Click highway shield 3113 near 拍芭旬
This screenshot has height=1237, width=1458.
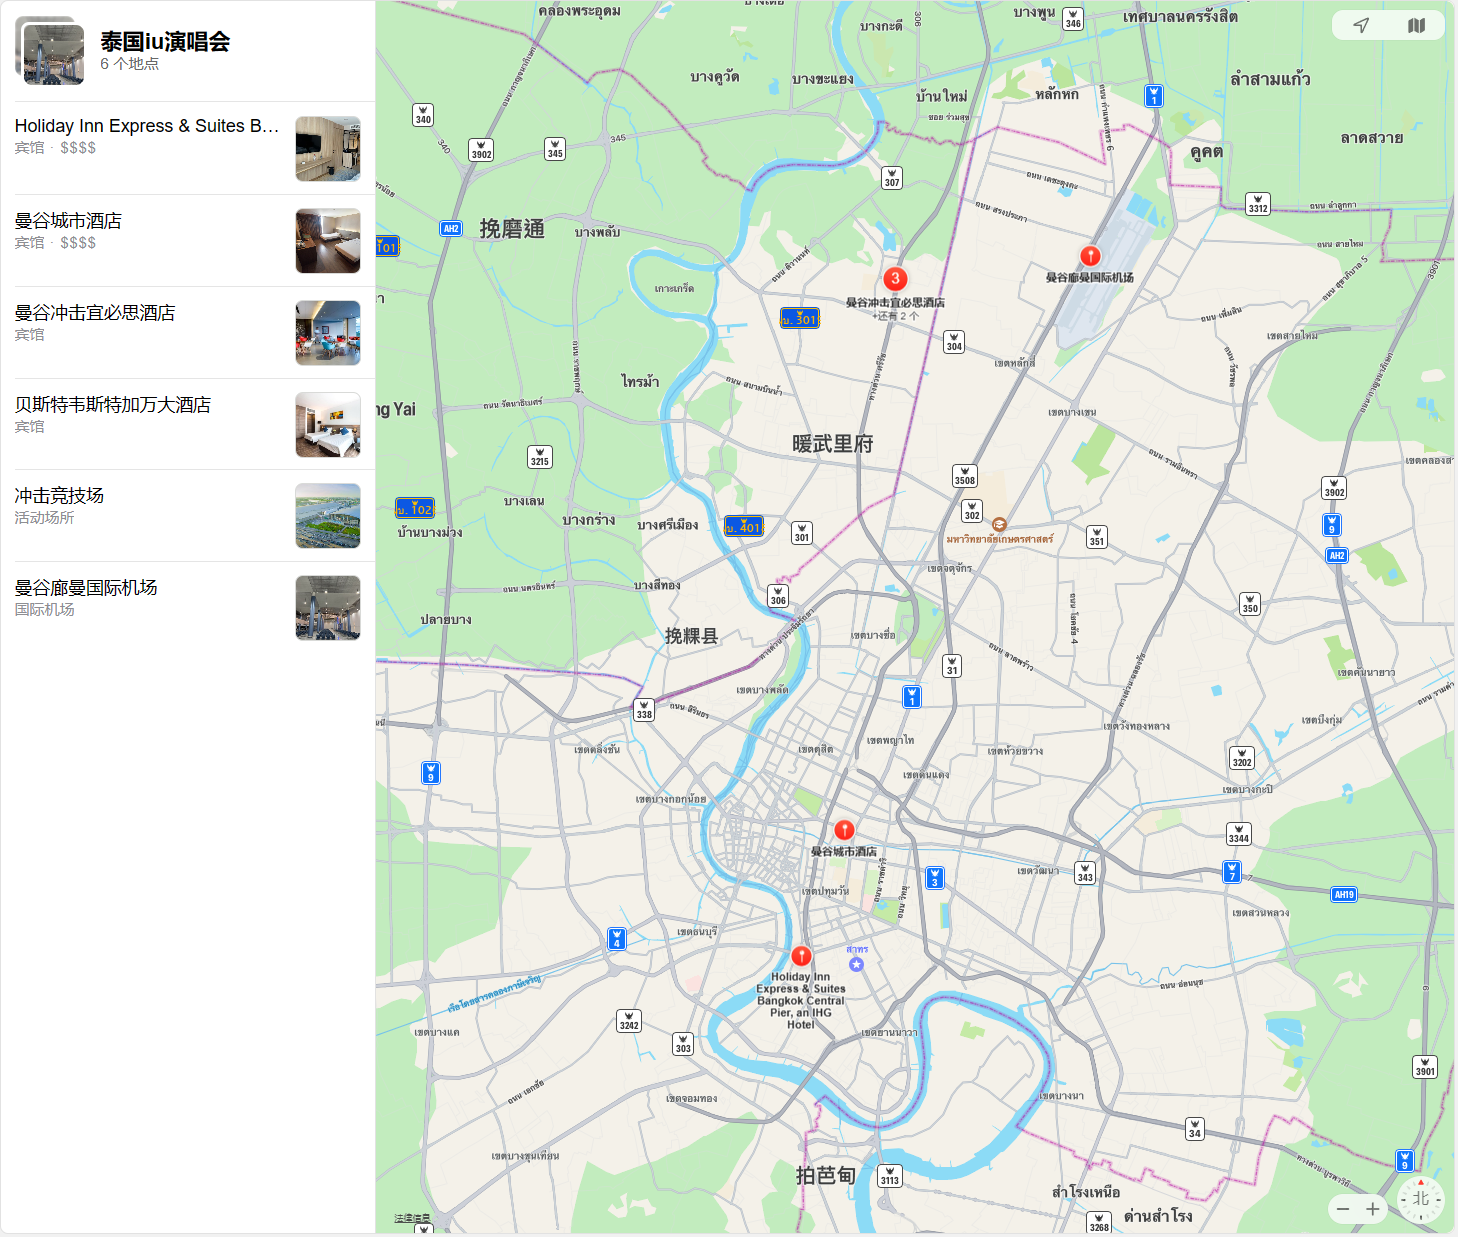pos(889,1176)
